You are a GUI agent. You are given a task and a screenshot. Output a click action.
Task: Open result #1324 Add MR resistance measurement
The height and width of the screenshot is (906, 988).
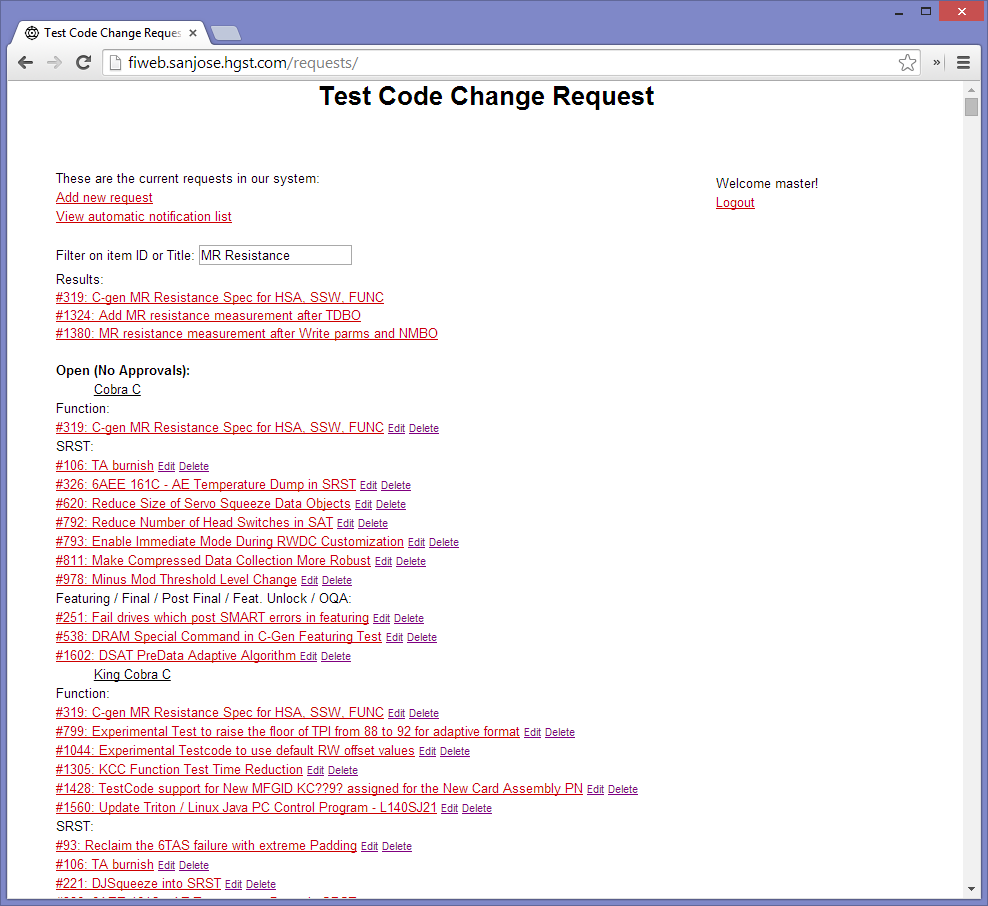coord(208,316)
